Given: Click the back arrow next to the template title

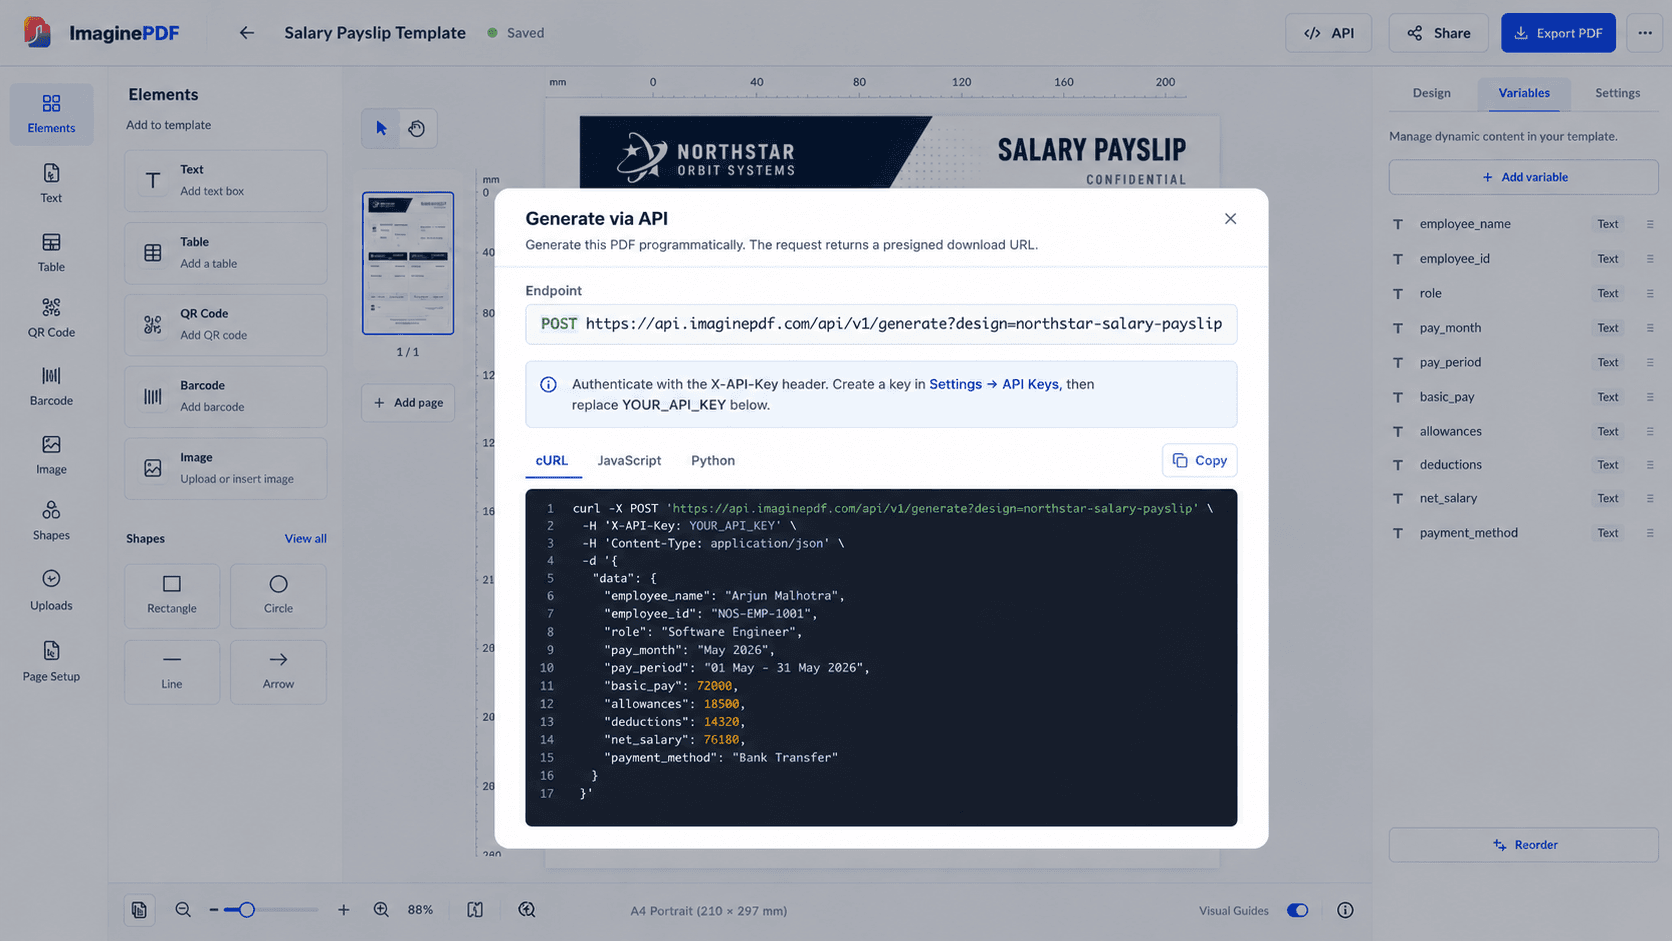Looking at the screenshot, I should 246,33.
